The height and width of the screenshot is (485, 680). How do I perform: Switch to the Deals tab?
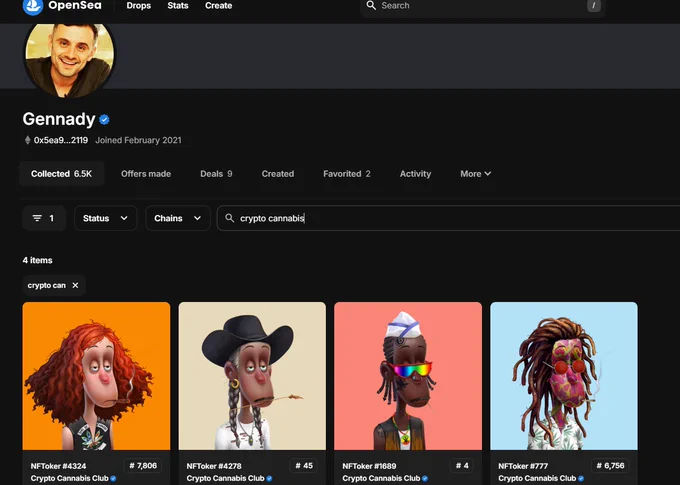(x=216, y=174)
